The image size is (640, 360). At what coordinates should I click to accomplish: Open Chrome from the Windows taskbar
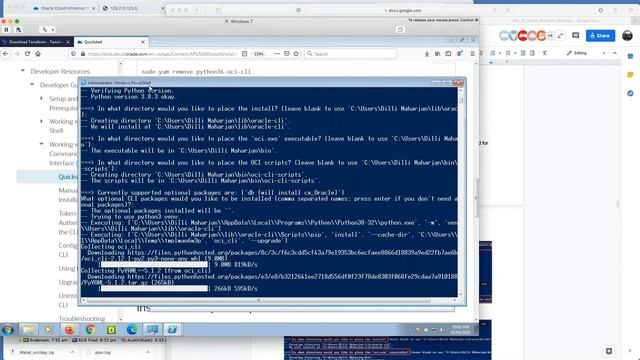click(90, 329)
